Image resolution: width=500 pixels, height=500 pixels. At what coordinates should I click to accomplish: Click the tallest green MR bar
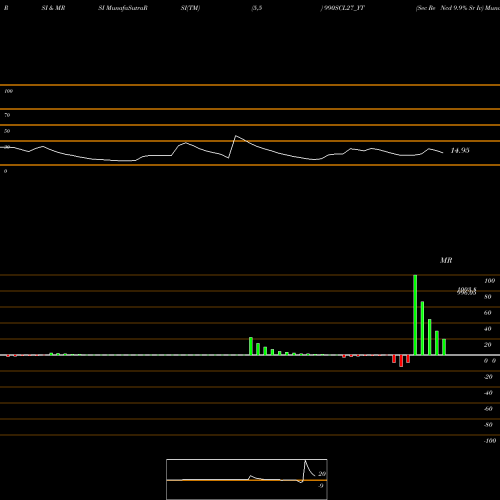point(415,315)
